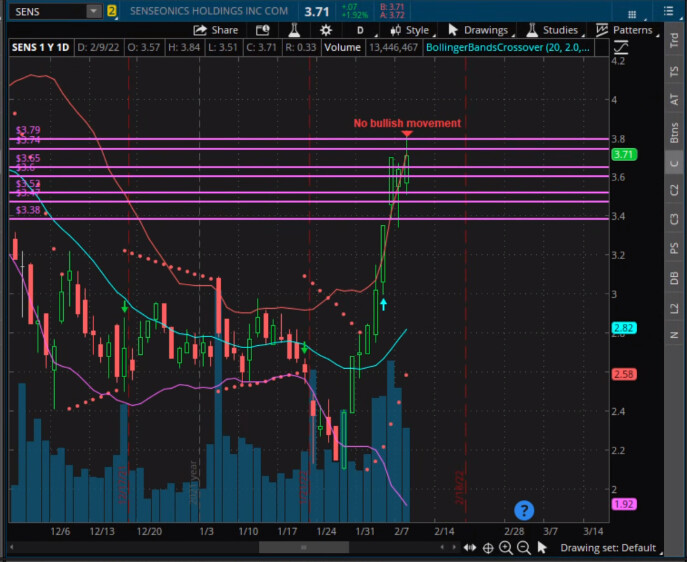687x562 pixels.
Task: Click the No bullish movement annotation
Action: [407, 123]
